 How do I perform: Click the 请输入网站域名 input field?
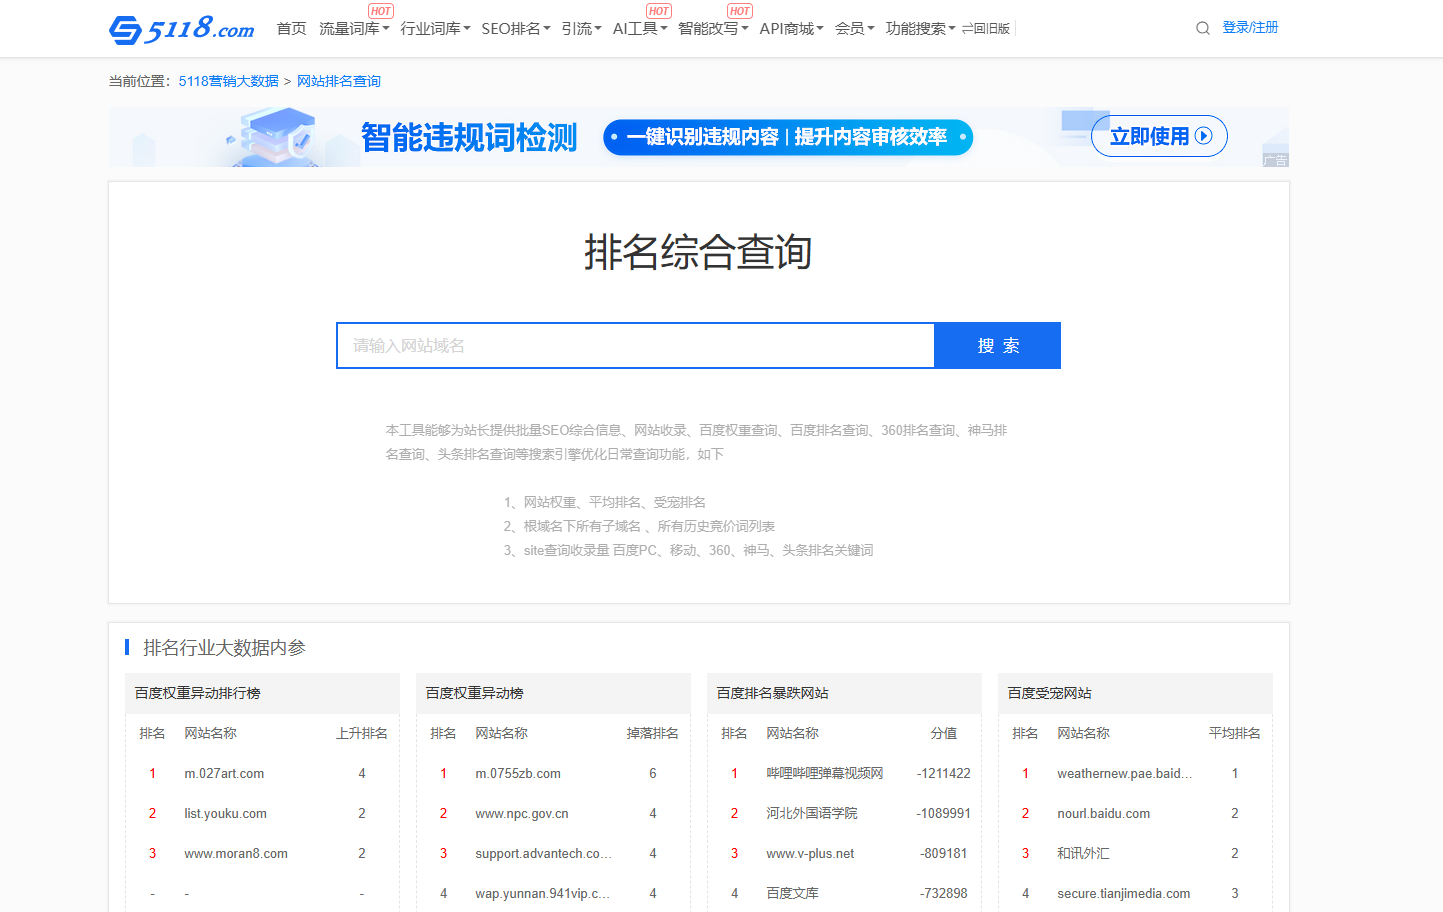tap(635, 345)
